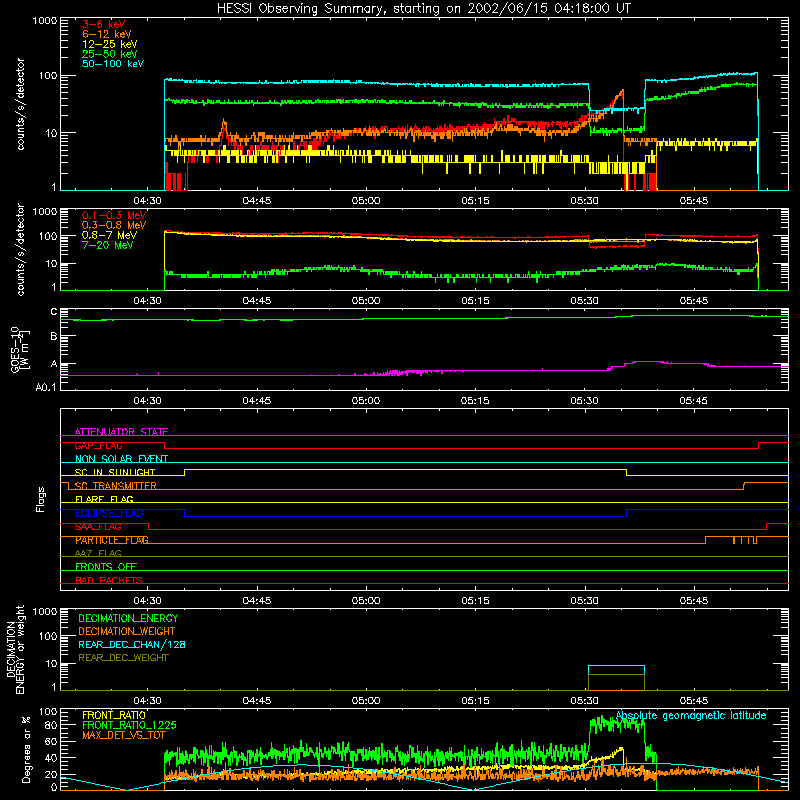Select the 3-6 keV legend label
The width and height of the screenshot is (800, 800).
click(104, 24)
